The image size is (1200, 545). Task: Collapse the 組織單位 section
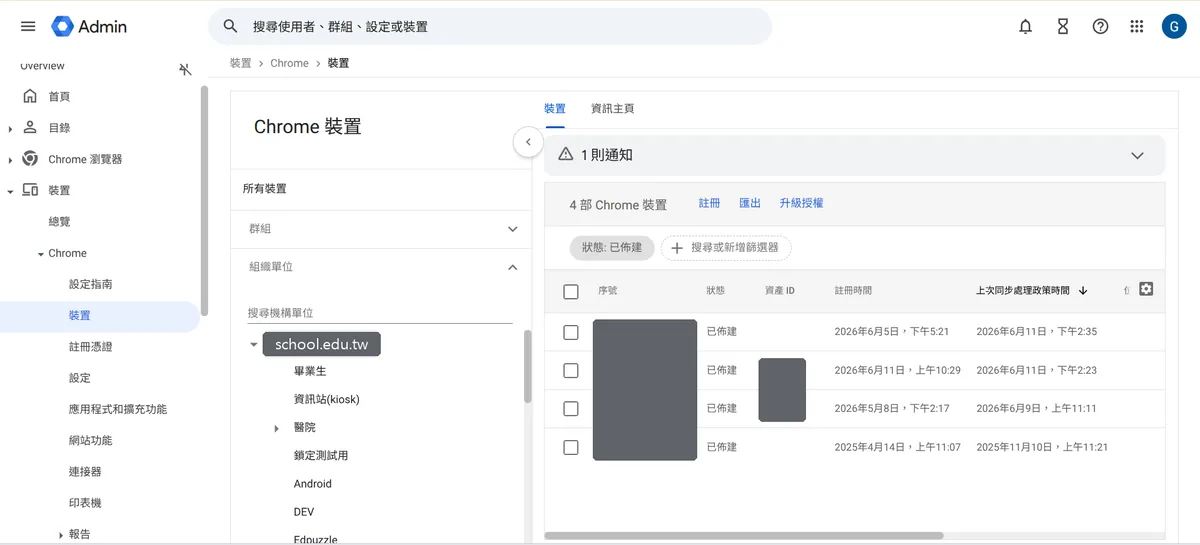tap(513, 267)
